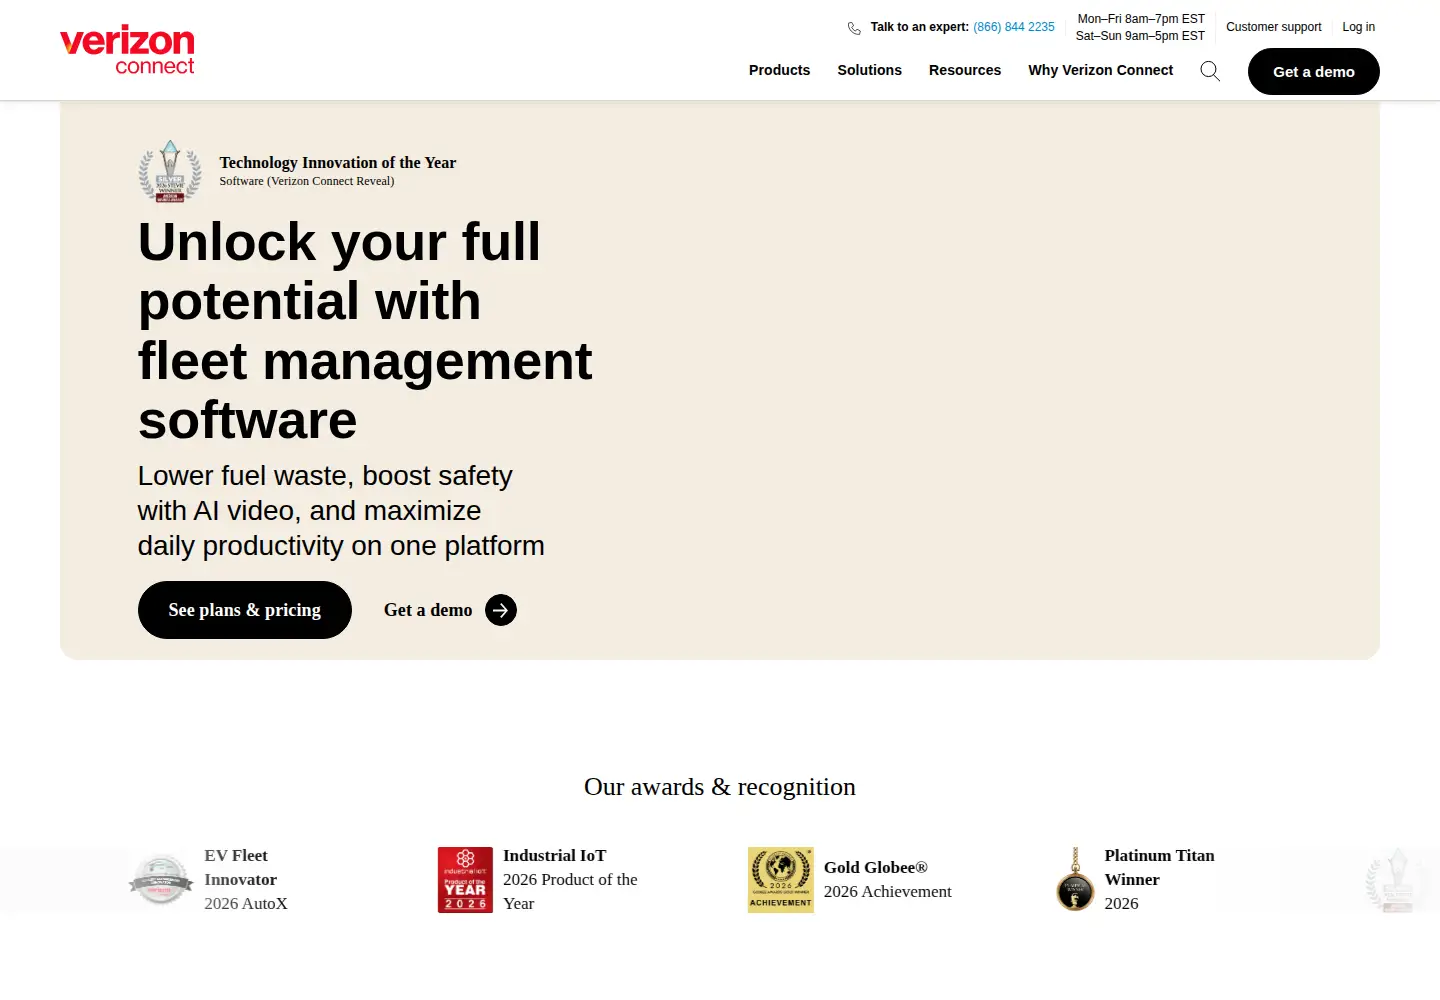Click the Platinum Titan medal icon
Image resolution: width=1440 pixels, height=1000 pixels.
[x=1076, y=880]
